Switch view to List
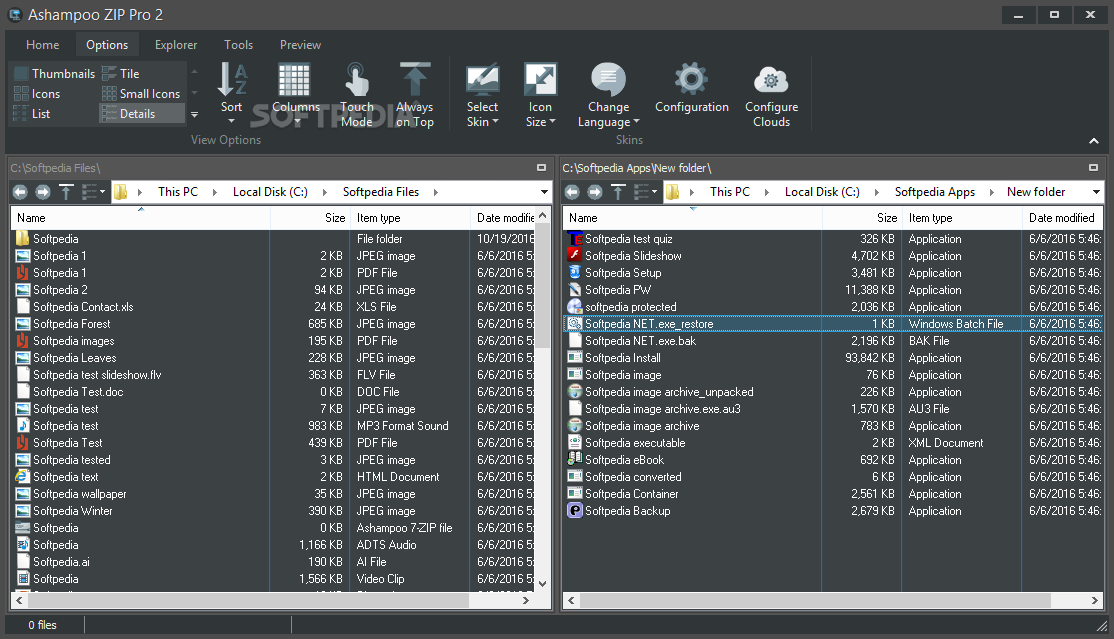Screen dimensions: 1114x639 (x=32, y=114)
